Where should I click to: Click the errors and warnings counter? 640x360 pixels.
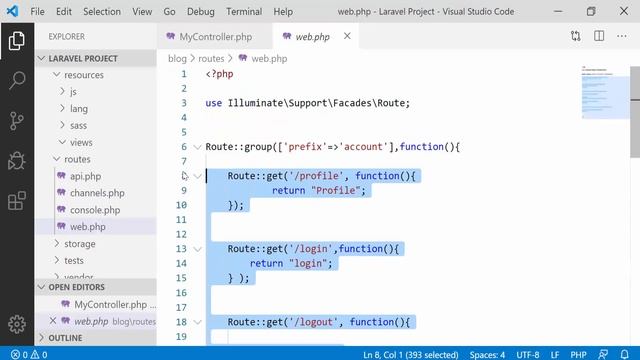(29, 354)
